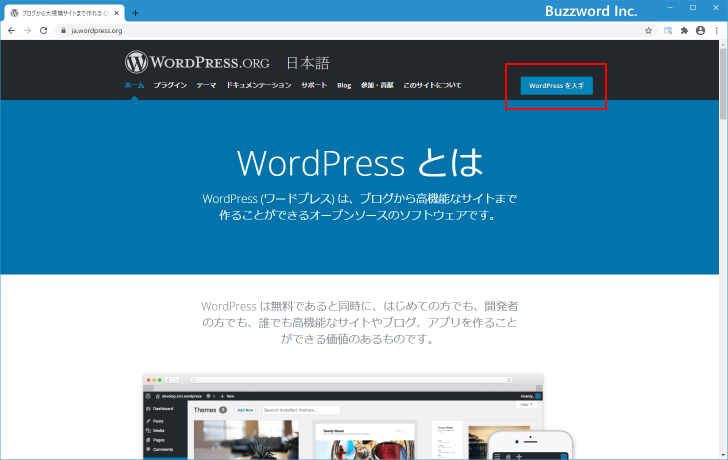The width and height of the screenshot is (728, 460).
Task: Open the Blog navigation link
Action: [344, 86]
